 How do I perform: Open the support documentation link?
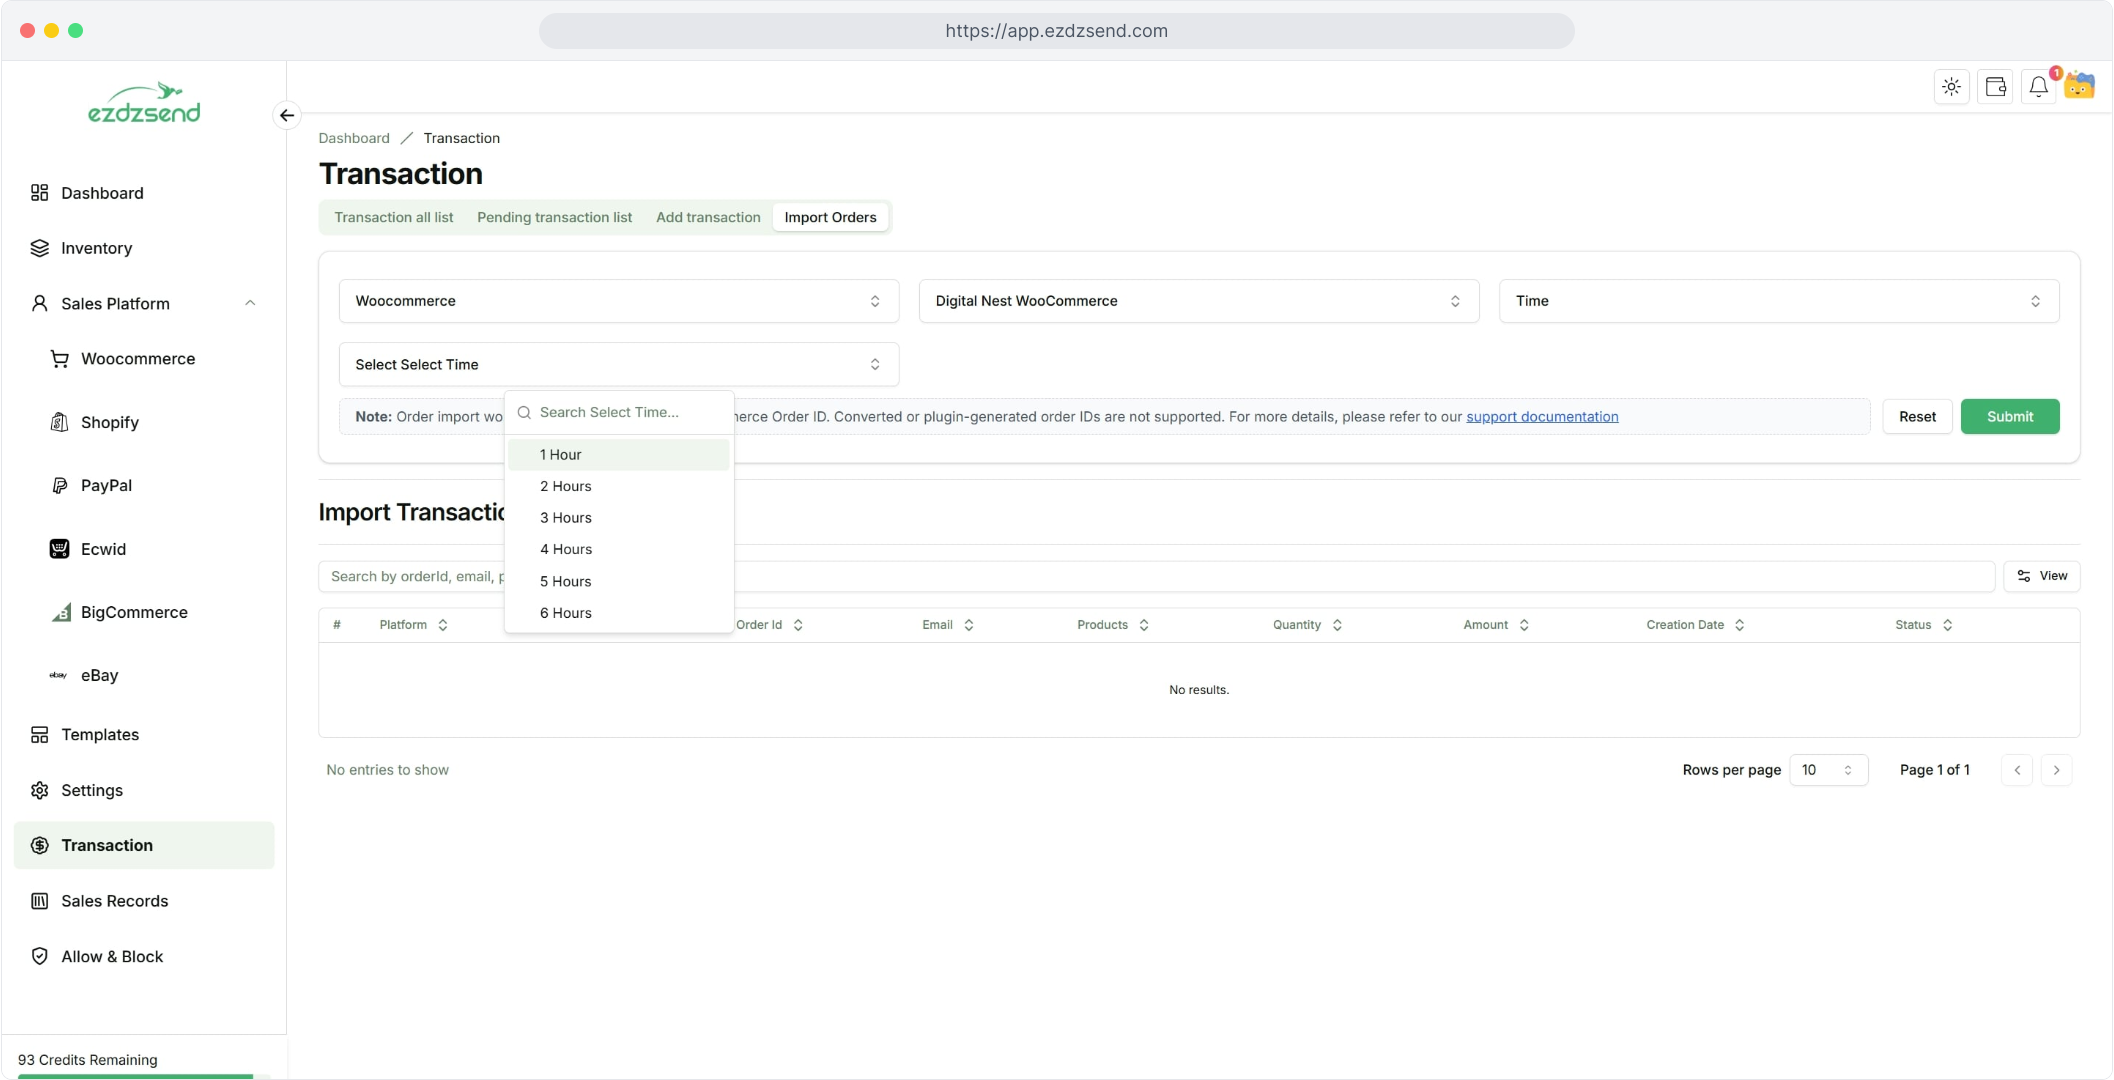click(1542, 417)
